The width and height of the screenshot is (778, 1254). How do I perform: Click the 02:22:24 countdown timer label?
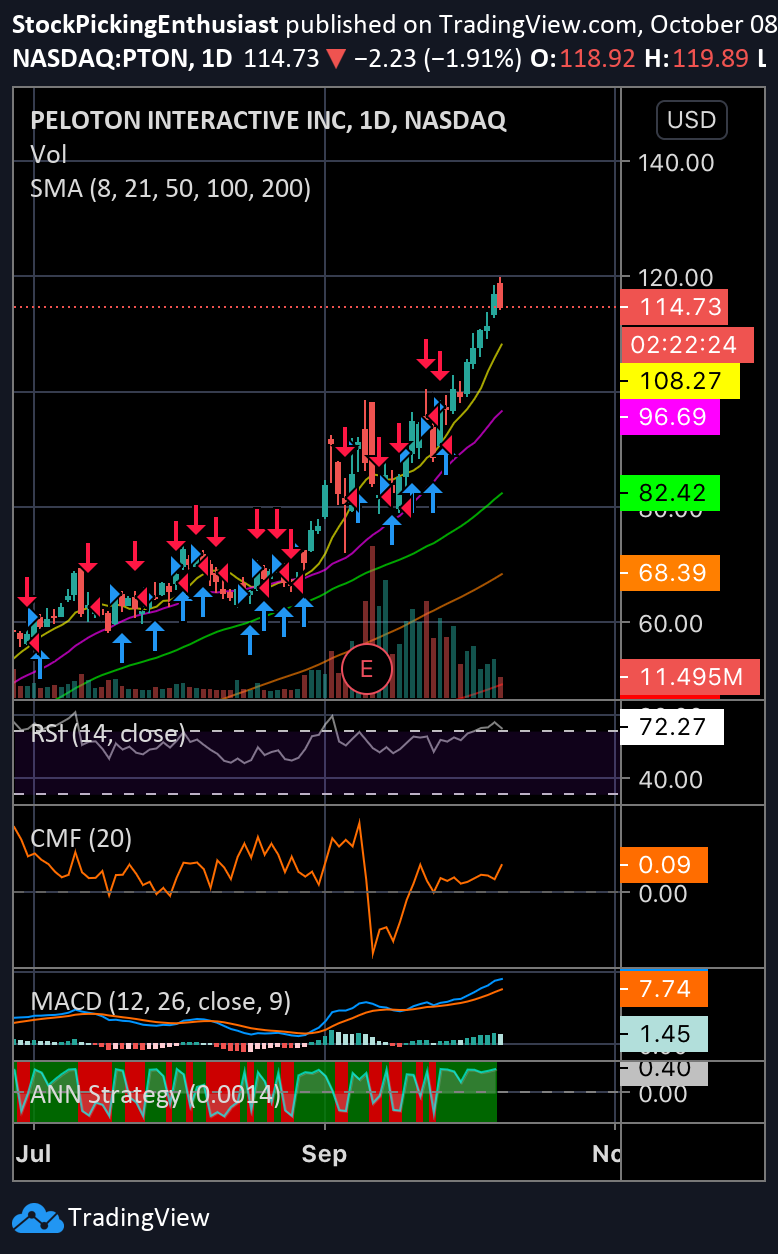click(687, 345)
